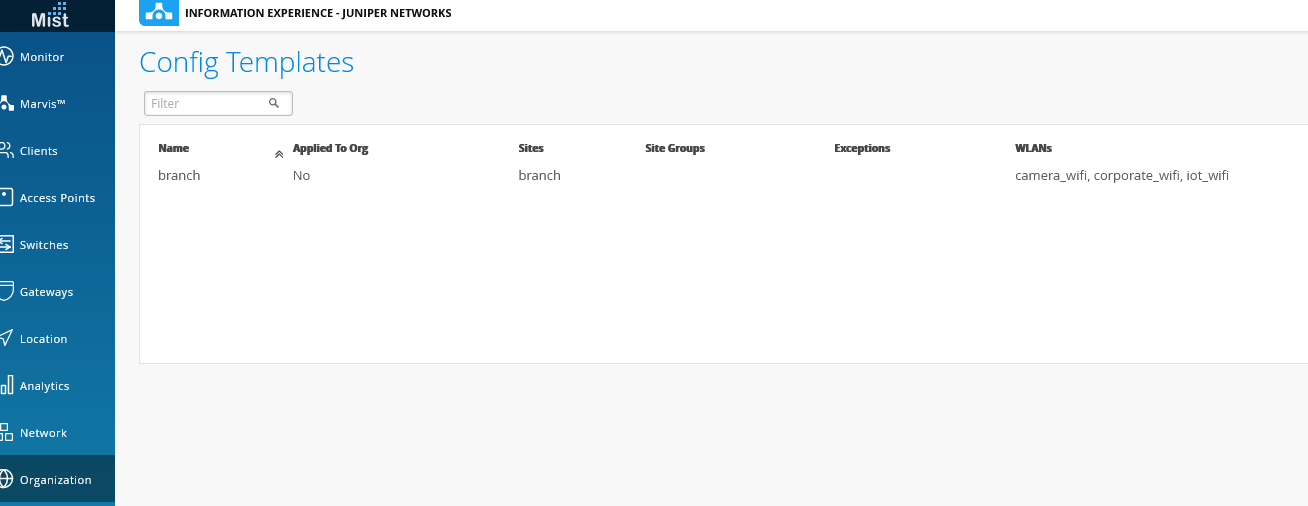Open the Organization menu item
The image size is (1308, 506).
point(55,480)
